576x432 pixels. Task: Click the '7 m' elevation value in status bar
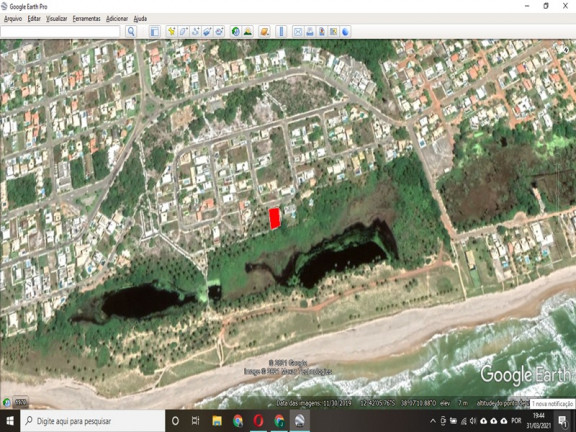462,403
